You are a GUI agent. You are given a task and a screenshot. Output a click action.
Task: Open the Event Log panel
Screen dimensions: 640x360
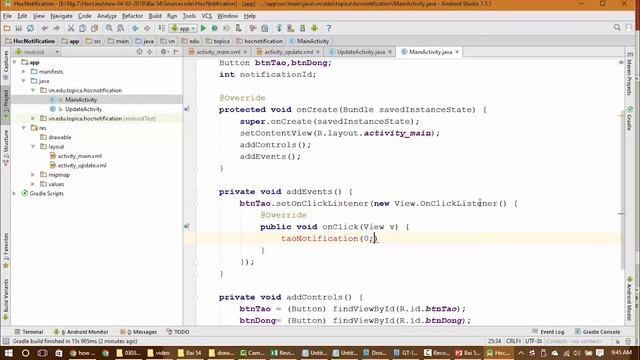coord(548,332)
